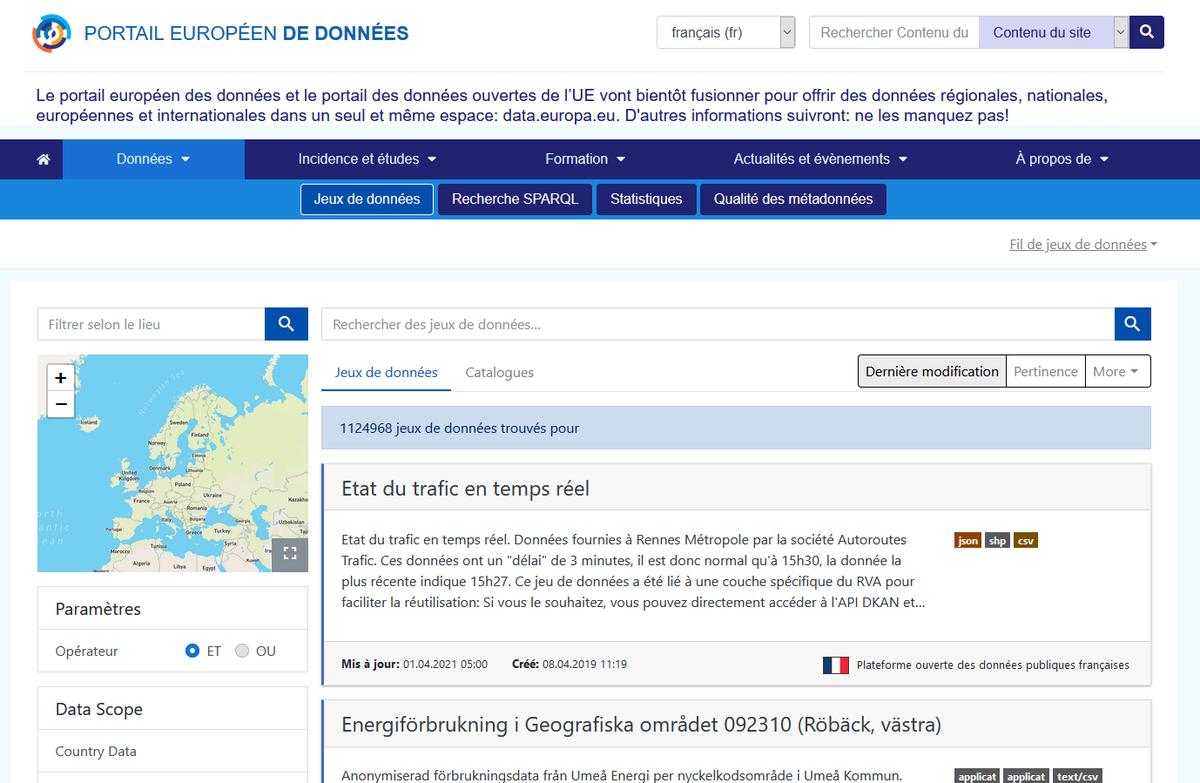Click Plateforme ouverte des données publiques françaises
1200x783 pixels.
tap(993, 665)
